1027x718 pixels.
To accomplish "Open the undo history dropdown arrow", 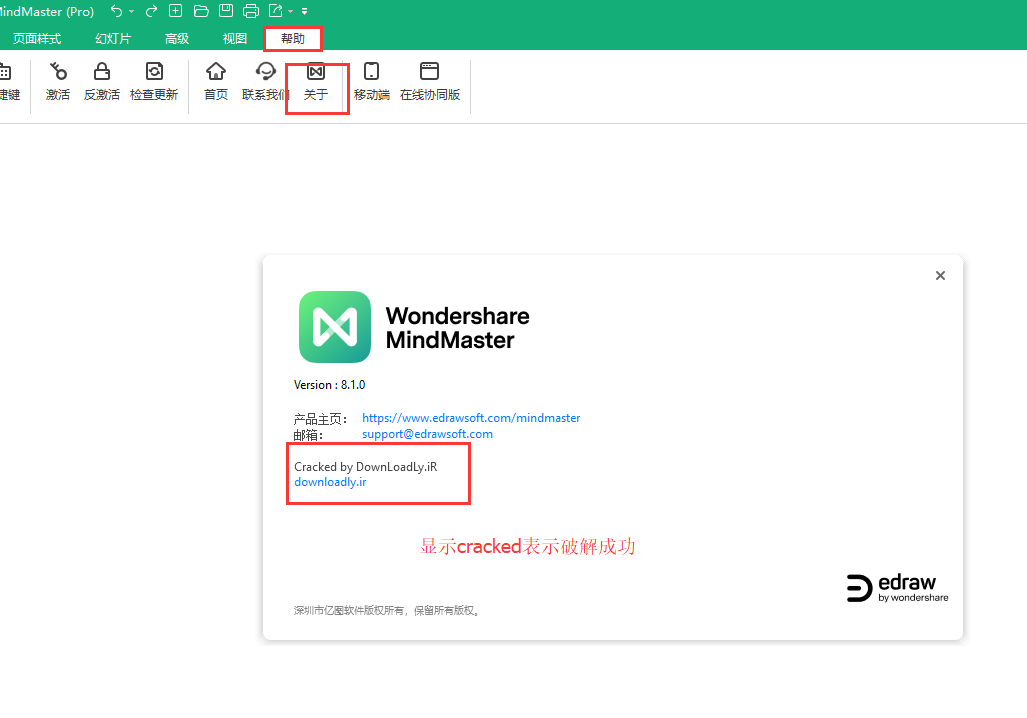I will point(132,12).
